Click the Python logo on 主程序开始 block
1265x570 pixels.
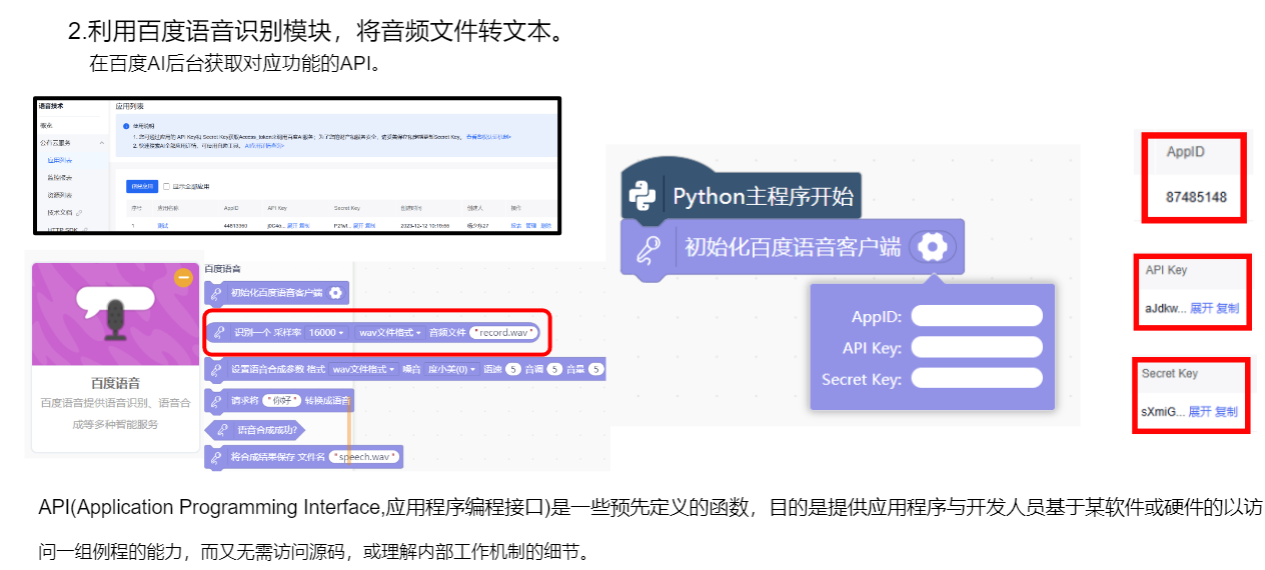point(642,195)
